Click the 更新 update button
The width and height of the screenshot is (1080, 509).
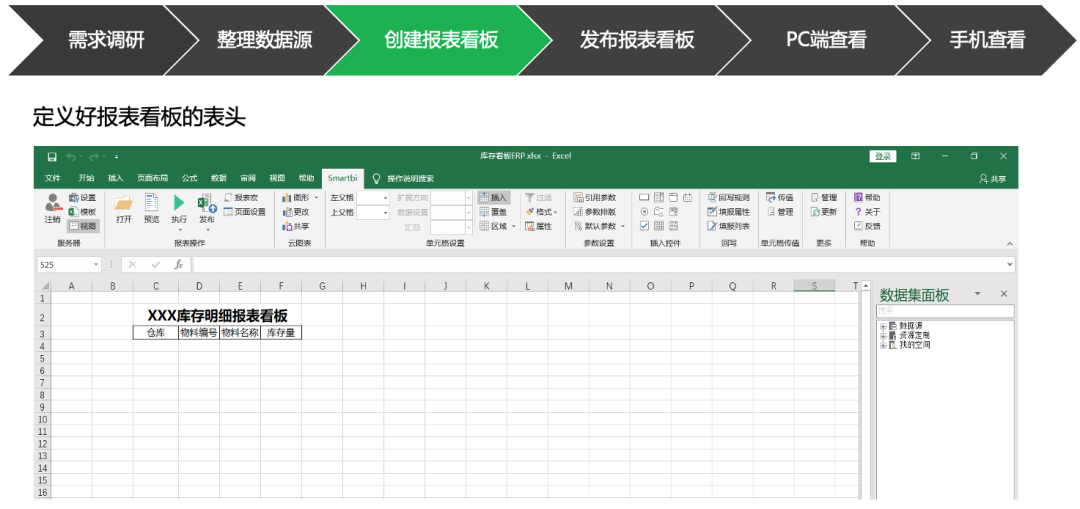pos(824,211)
